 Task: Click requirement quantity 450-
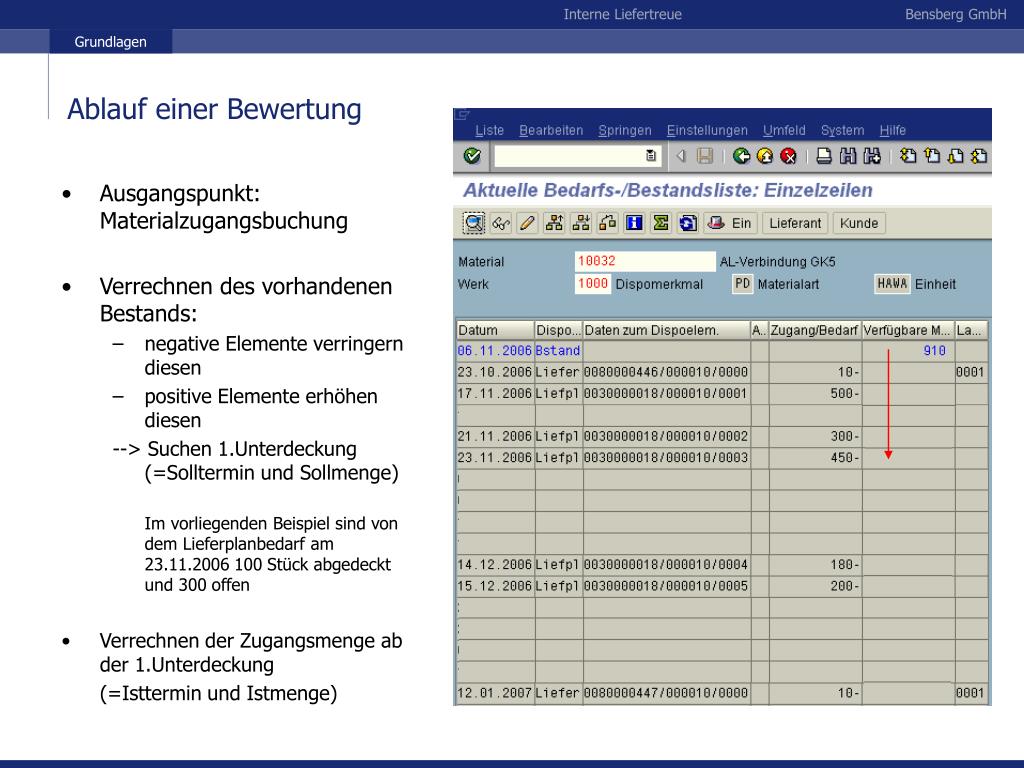click(845, 458)
